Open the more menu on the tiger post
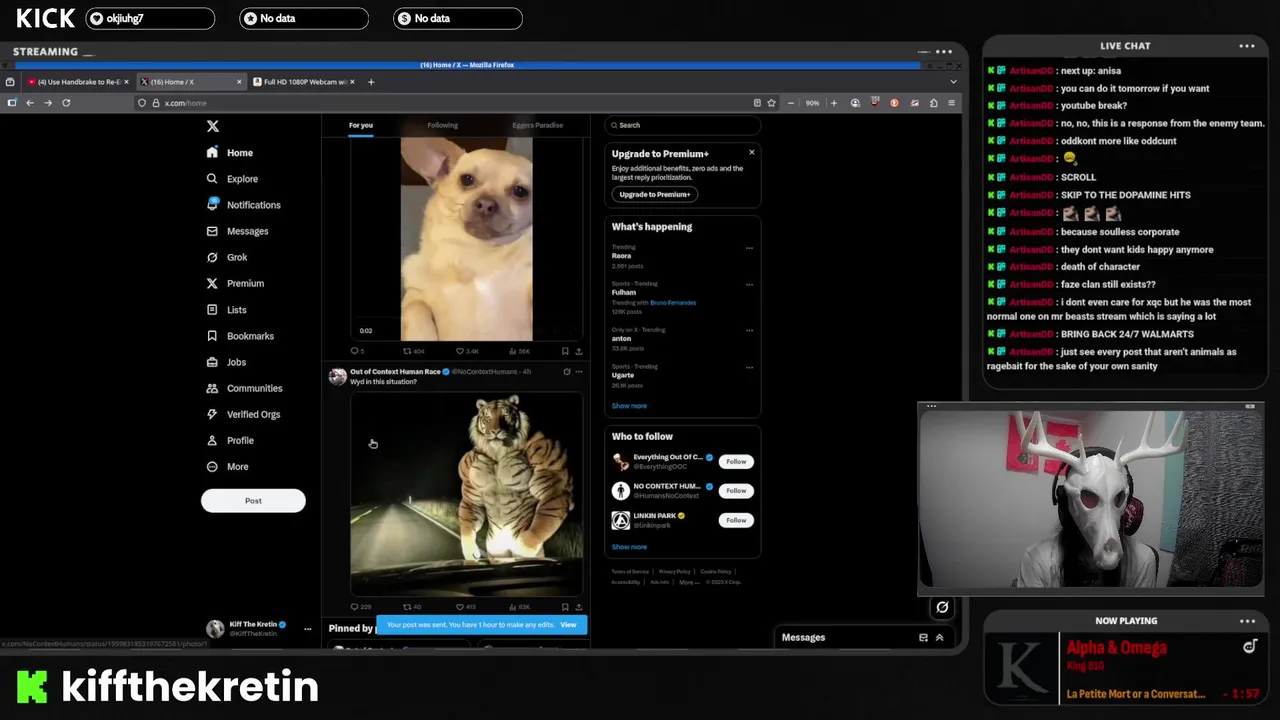 tap(578, 372)
